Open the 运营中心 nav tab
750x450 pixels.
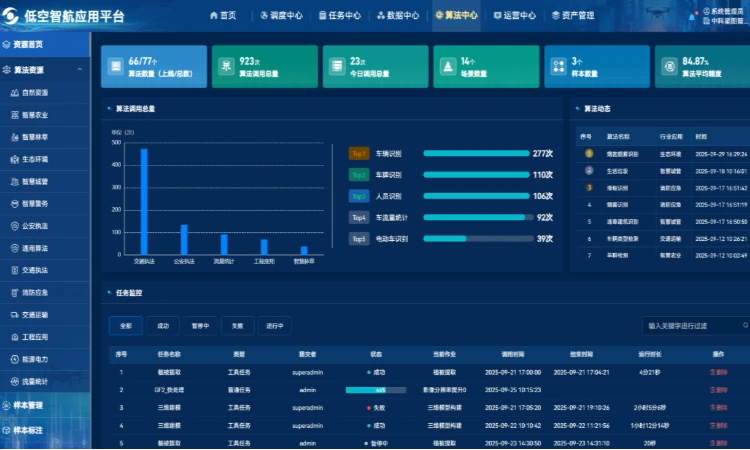pyautogui.click(x=515, y=15)
